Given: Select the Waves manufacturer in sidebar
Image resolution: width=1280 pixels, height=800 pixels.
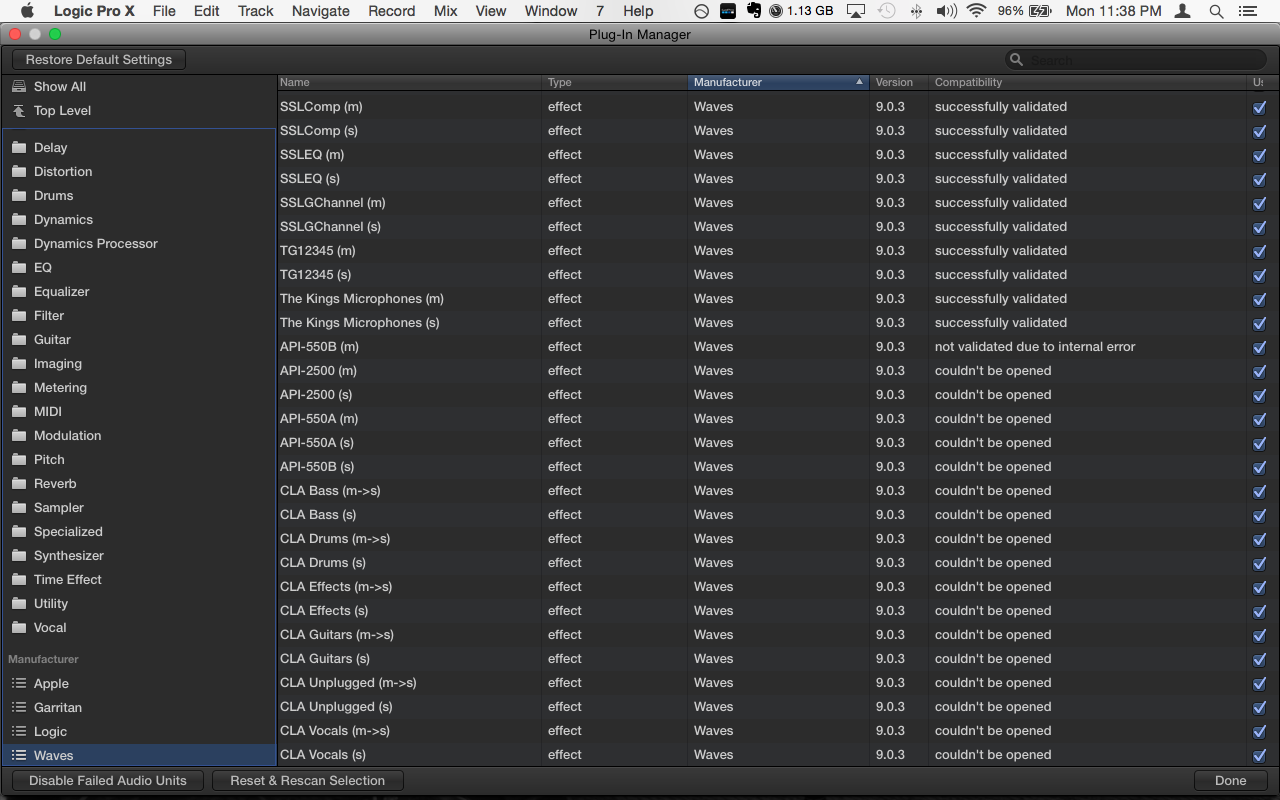Looking at the screenshot, I should (x=139, y=755).
